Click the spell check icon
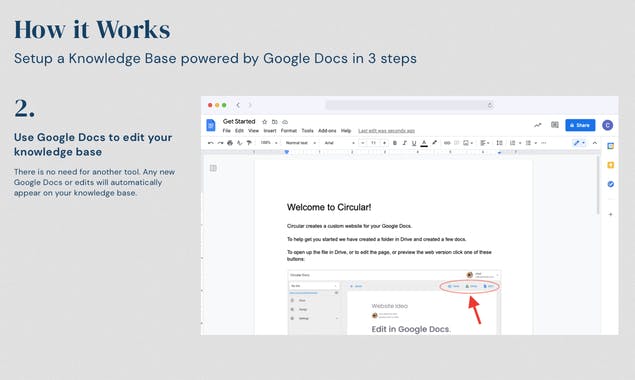Screen dimensions: 635x380 click(x=239, y=143)
